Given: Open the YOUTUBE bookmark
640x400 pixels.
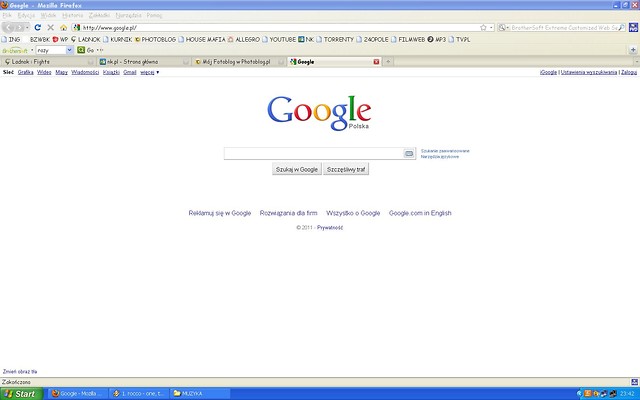Looking at the screenshot, I should tap(279, 39).
